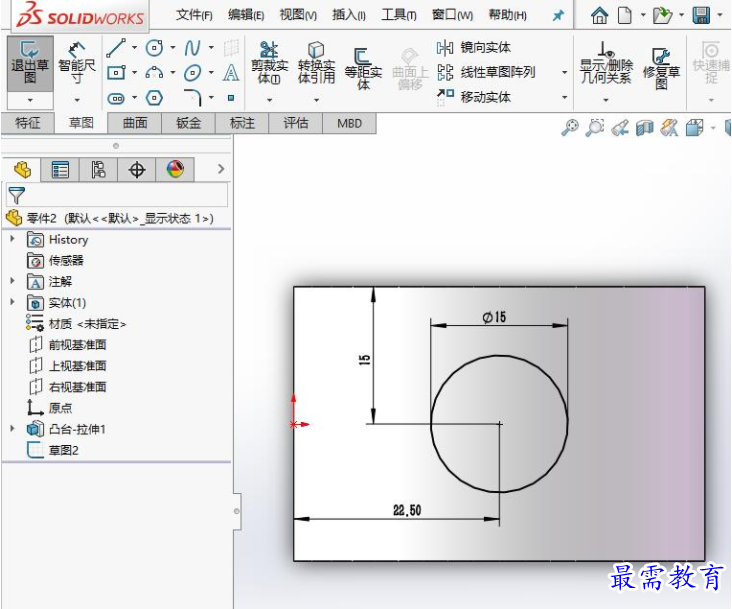The height and width of the screenshot is (609, 732).
Task: Switch to the ConfigurationManager panel tab
Action: [99, 169]
